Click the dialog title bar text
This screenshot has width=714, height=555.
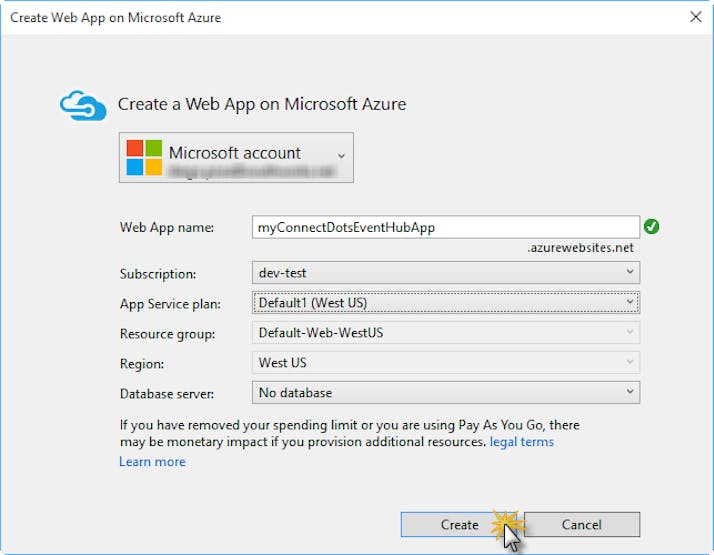115,17
